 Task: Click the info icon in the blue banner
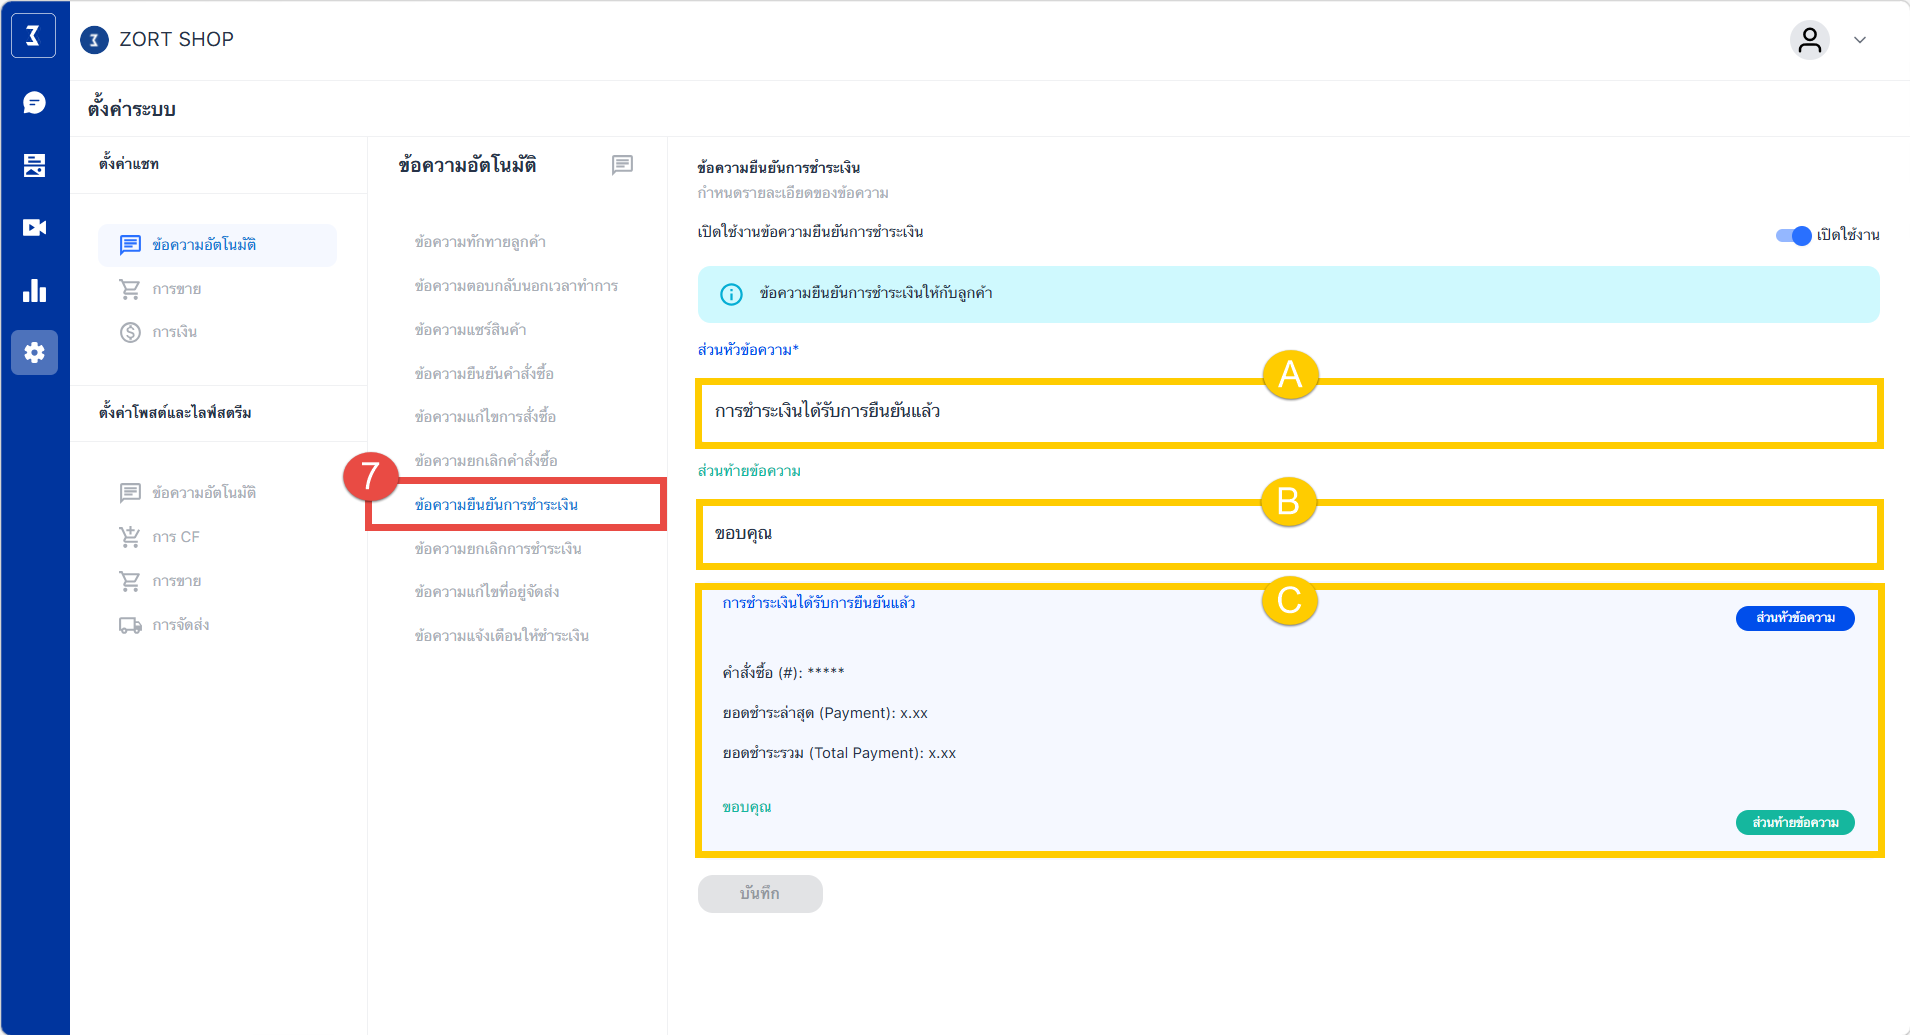pyautogui.click(x=731, y=294)
